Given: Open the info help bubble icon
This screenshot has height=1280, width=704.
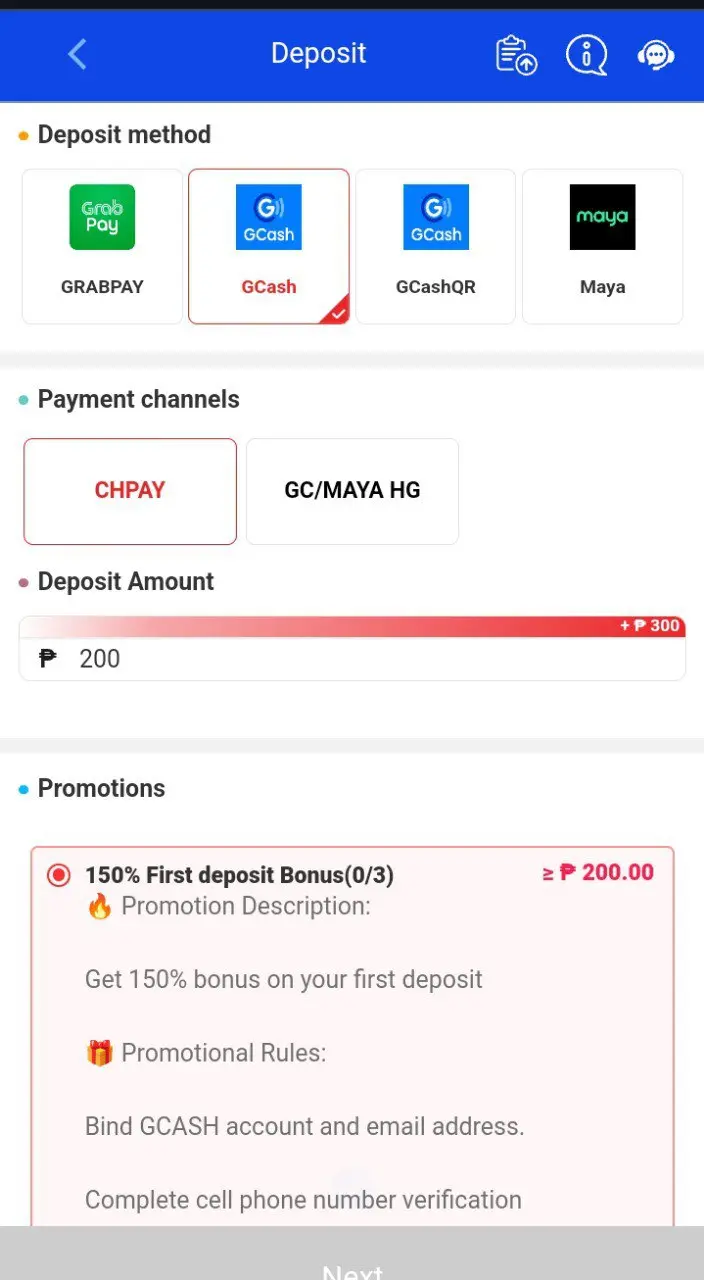Looking at the screenshot, I should tap(586, 54).
